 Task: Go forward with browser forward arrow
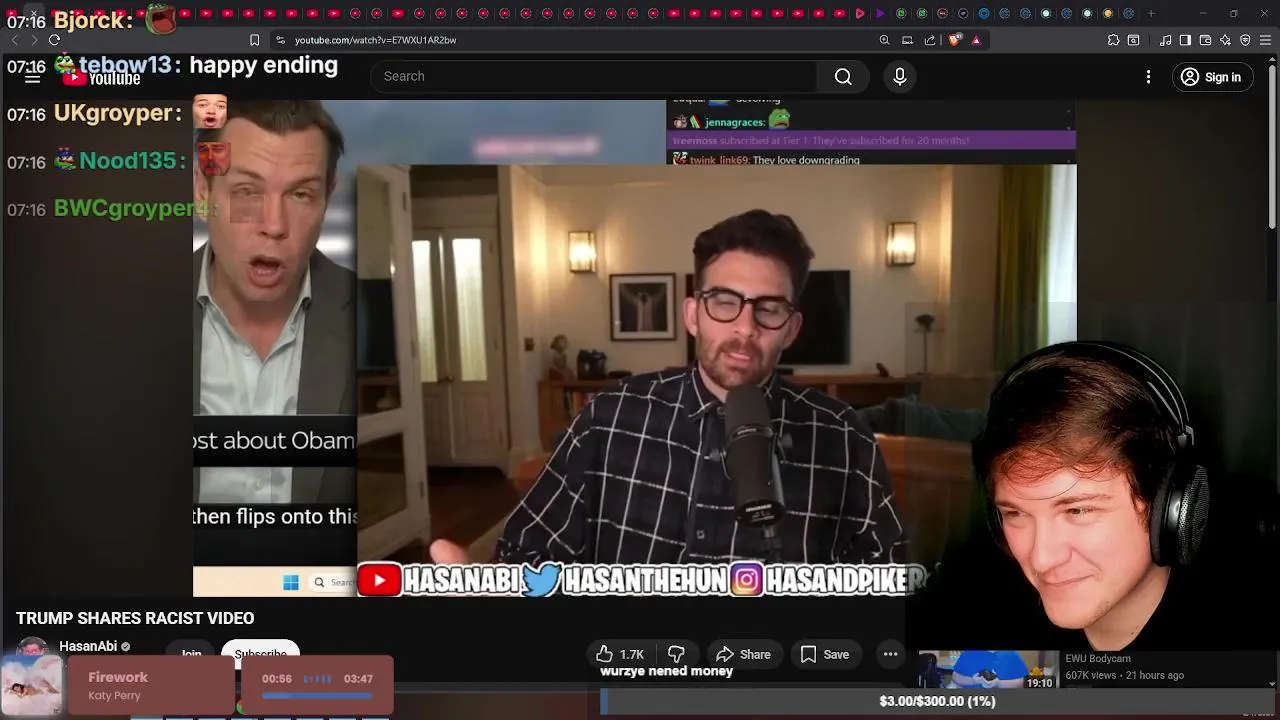coord(34,40)
